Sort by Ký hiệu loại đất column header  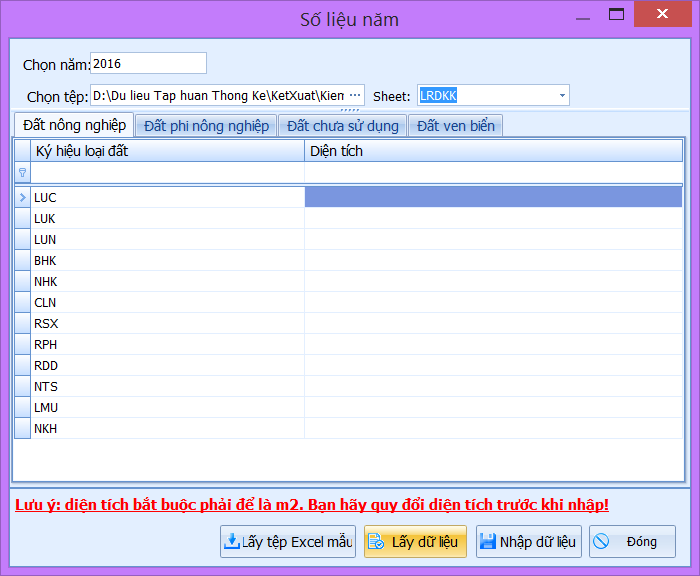pyautogui.click(x=168, y=151)
